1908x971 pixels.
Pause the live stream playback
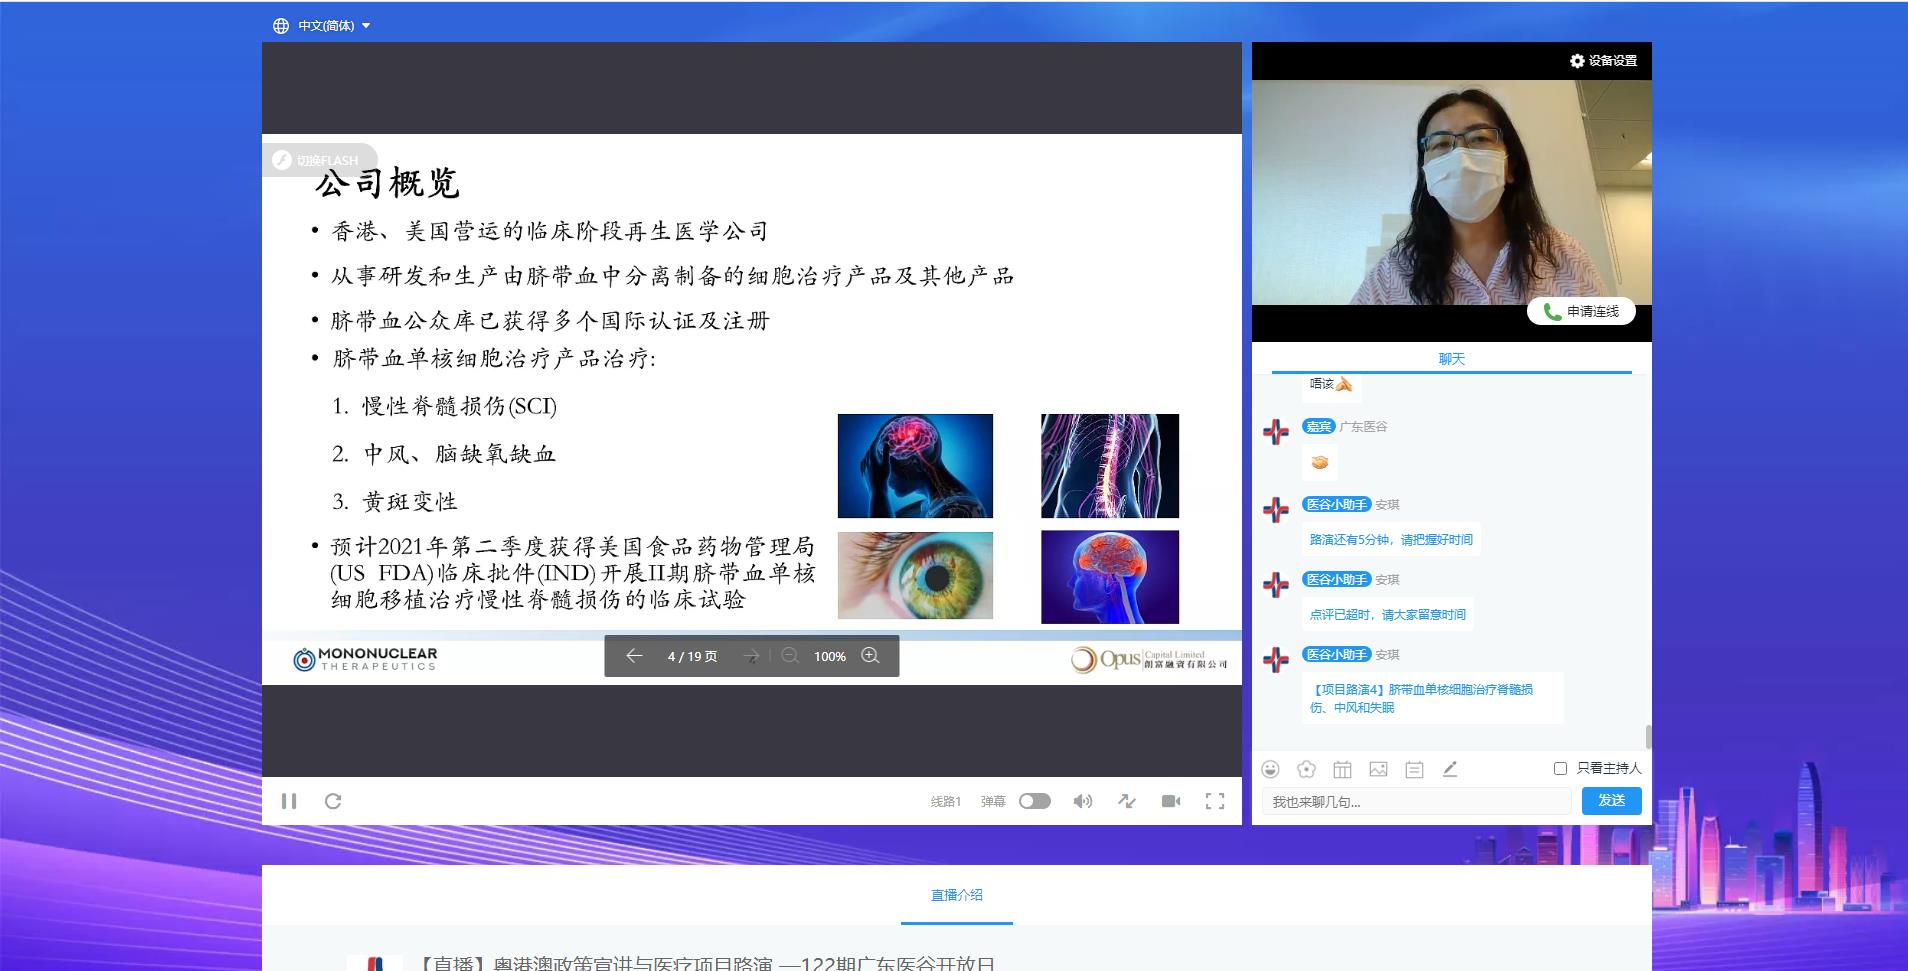pos(289,801)
